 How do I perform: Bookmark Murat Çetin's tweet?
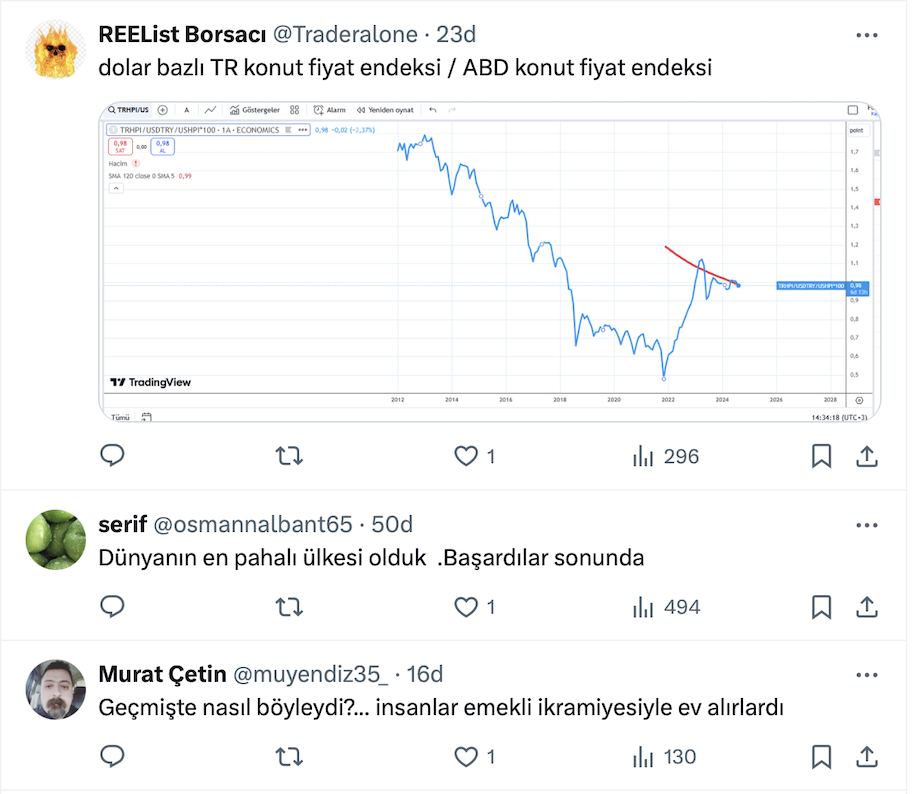tap(821, 757)
